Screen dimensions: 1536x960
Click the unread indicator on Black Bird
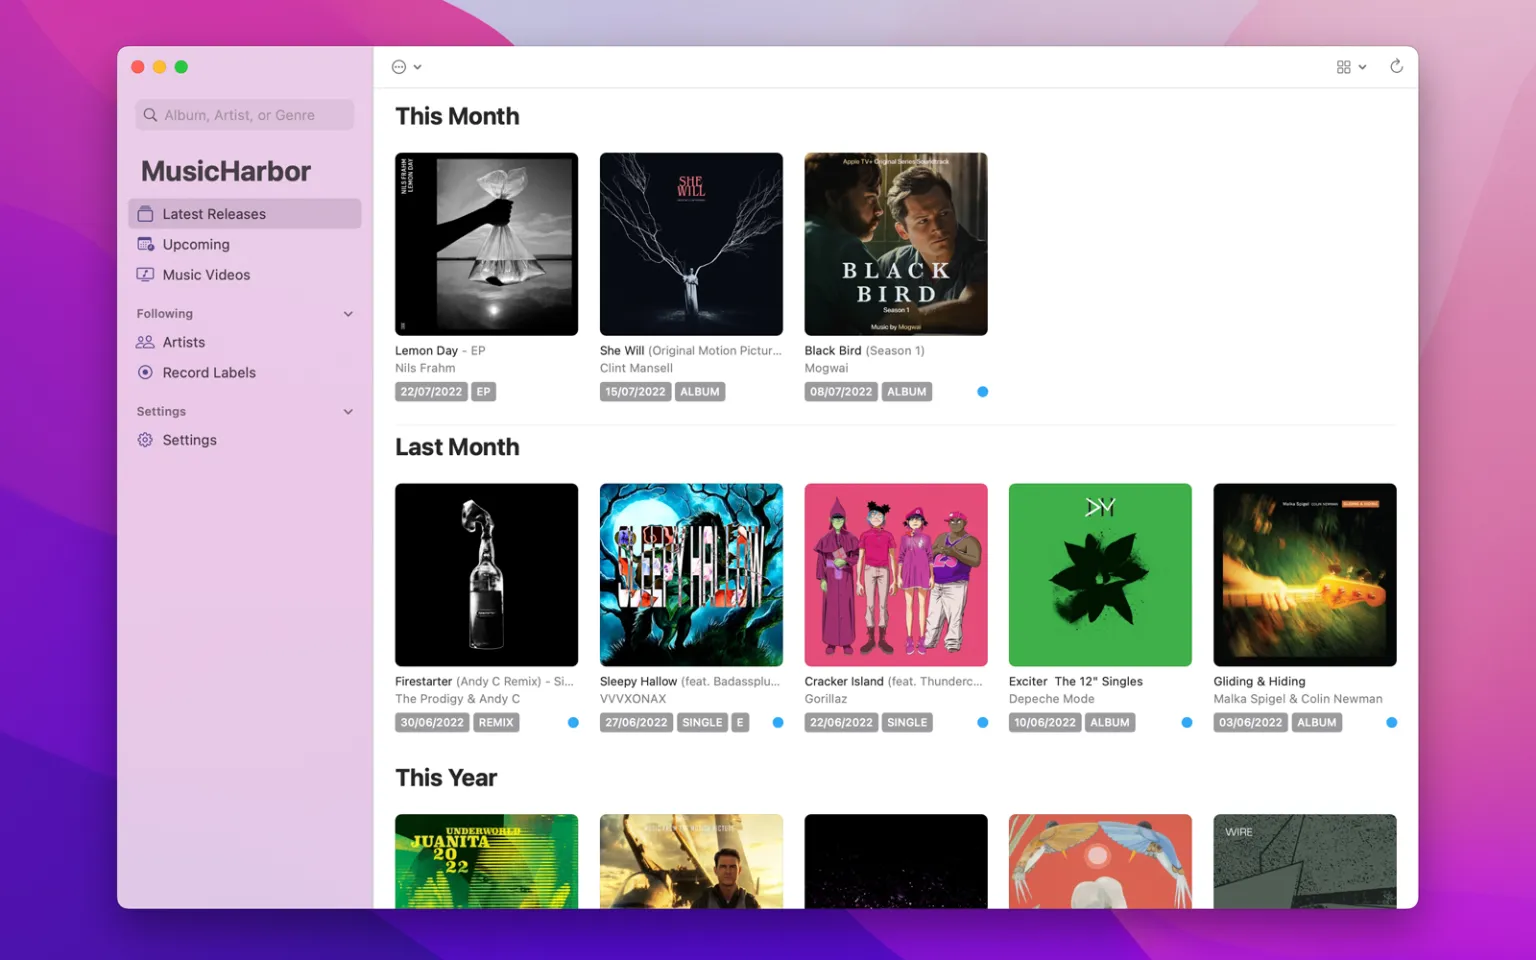pyautogui.click(x=982, y=392)
